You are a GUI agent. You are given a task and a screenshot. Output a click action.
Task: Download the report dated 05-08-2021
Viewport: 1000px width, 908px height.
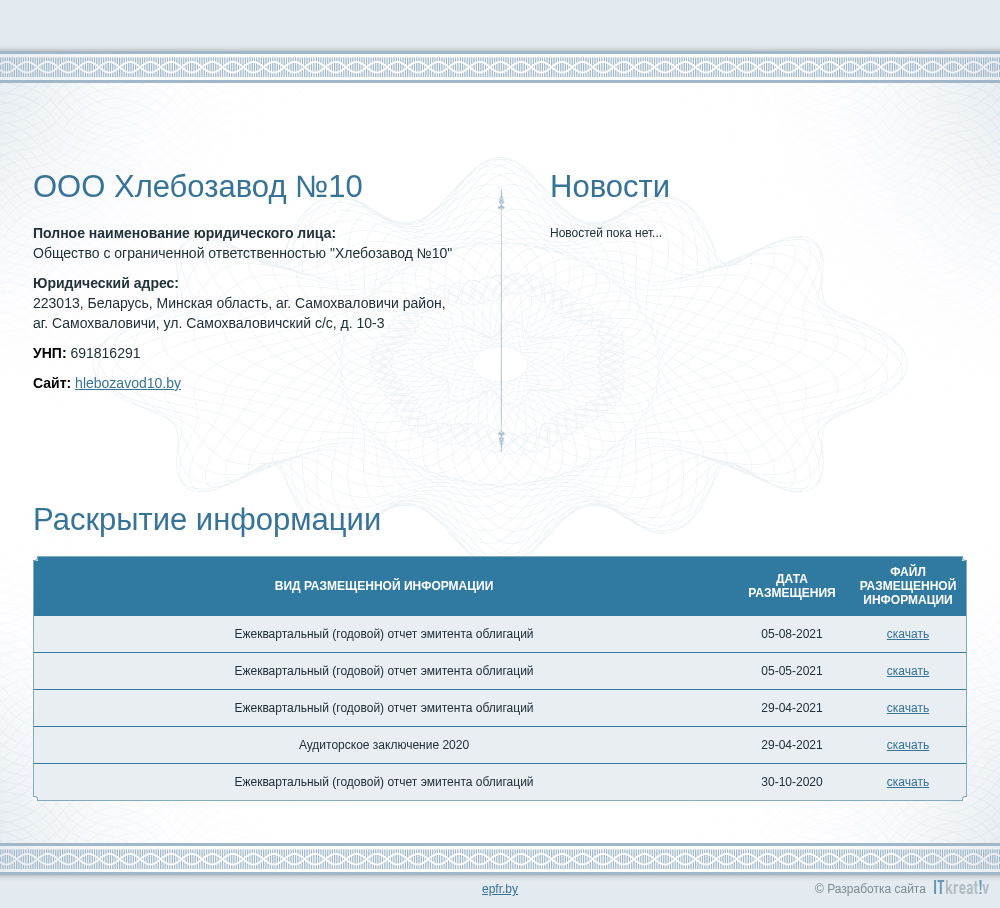[908, 634]
